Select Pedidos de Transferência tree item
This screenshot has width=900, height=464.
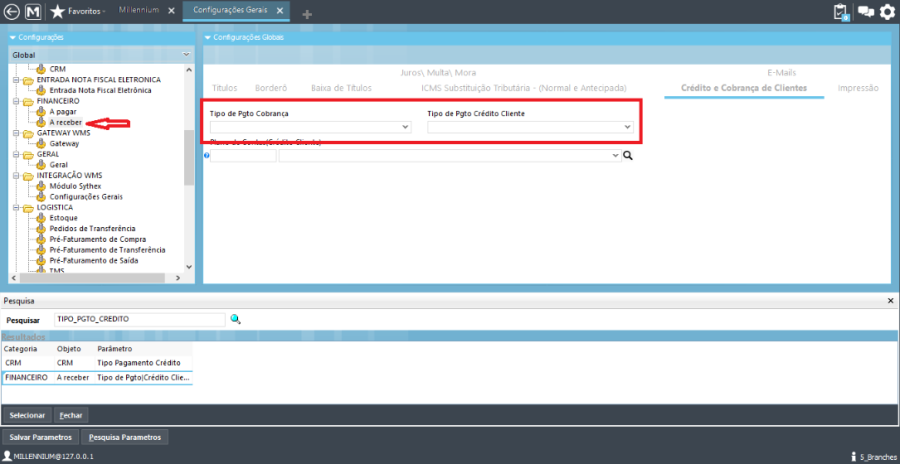[x=92, y=229]
